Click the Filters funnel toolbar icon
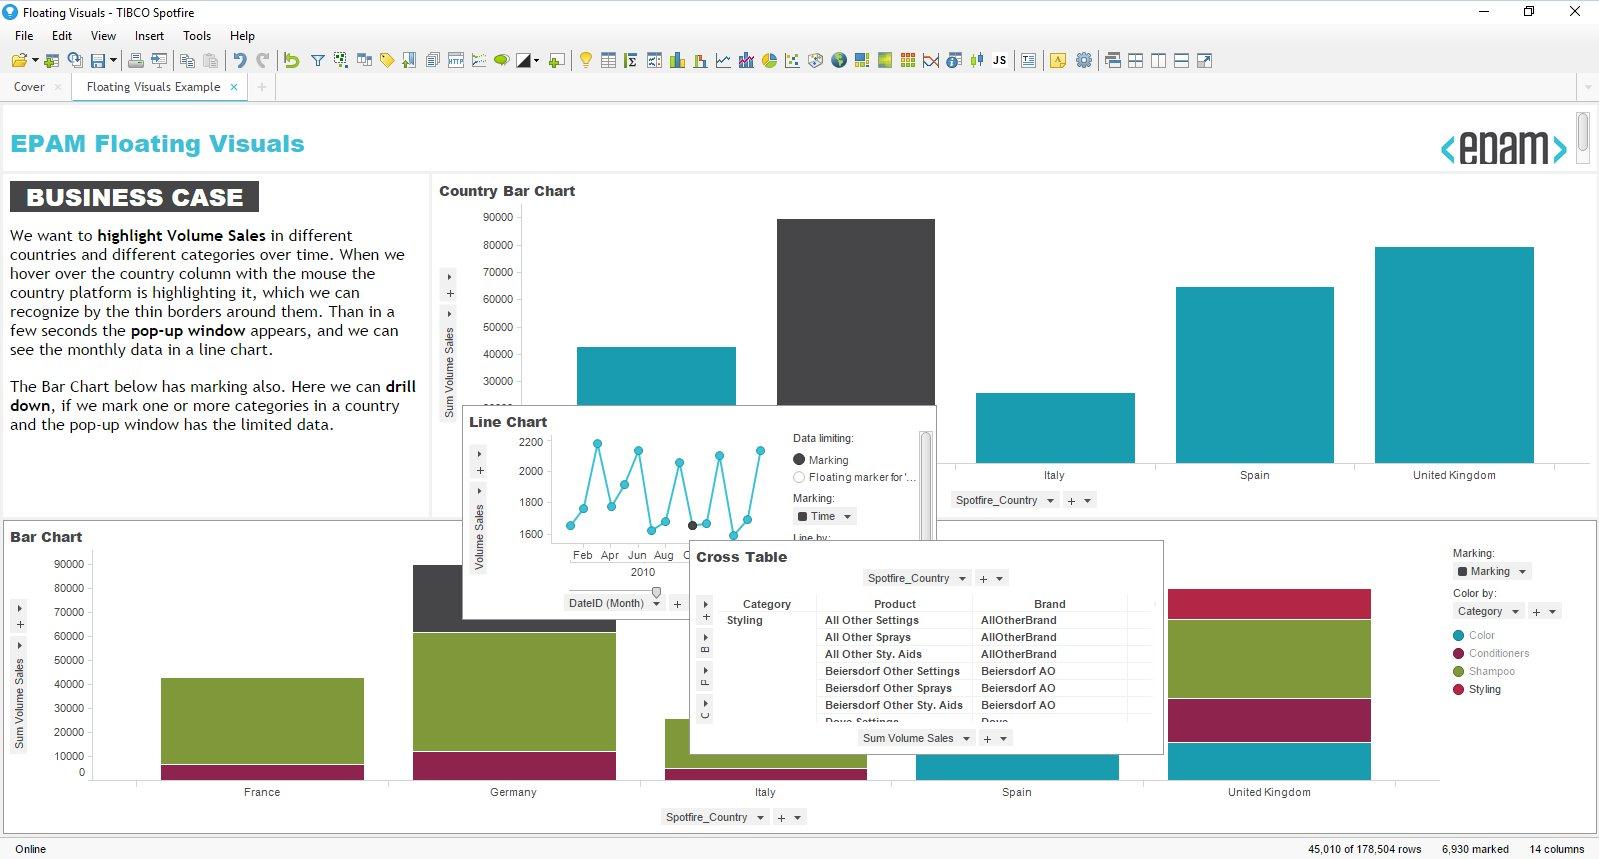 pos(317,60)
